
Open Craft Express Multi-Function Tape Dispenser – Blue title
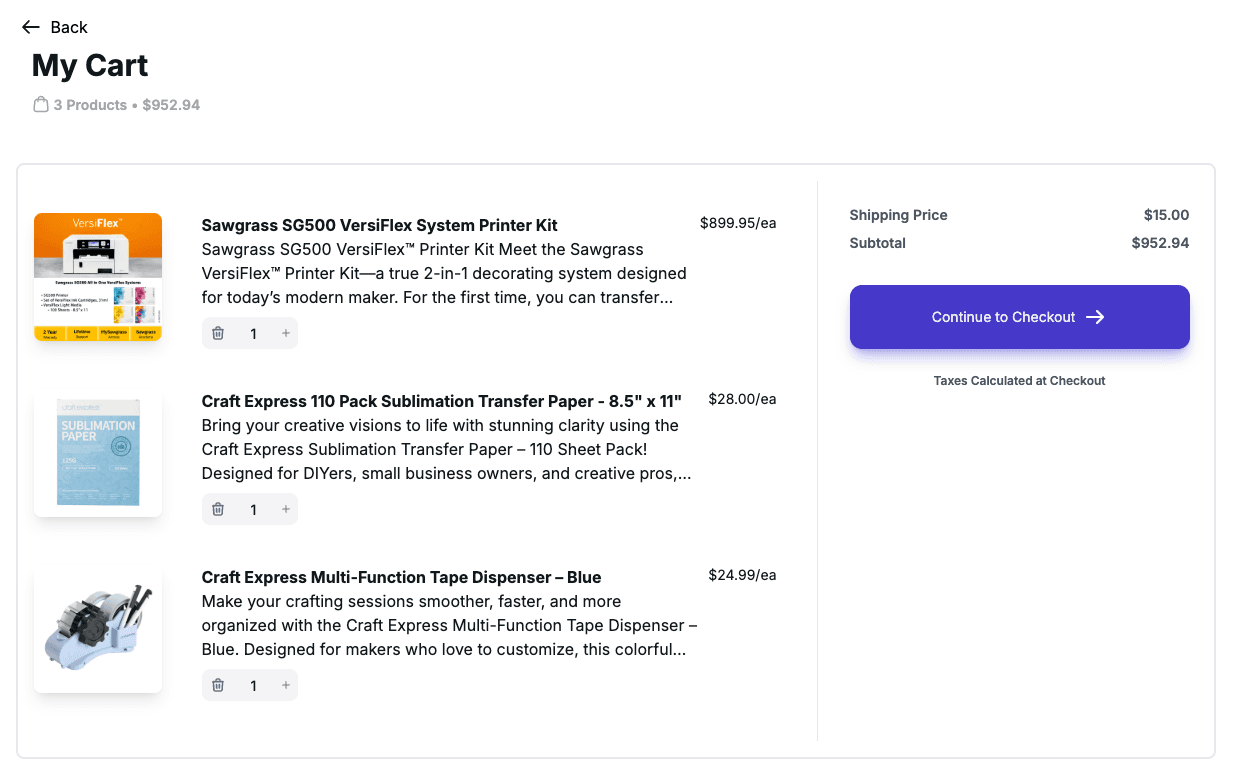point(402,577)
